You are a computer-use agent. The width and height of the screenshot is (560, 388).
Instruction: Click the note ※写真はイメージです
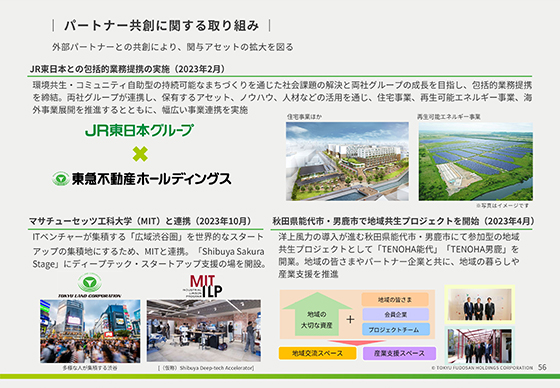coord(502,205)
